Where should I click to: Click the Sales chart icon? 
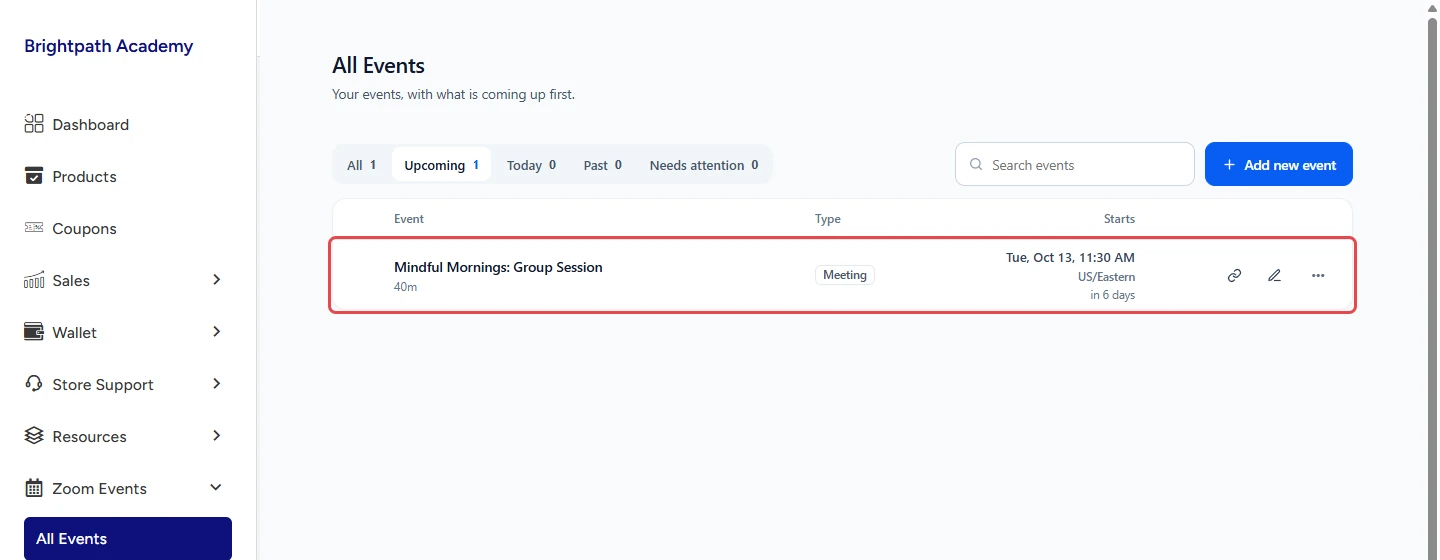34,280
